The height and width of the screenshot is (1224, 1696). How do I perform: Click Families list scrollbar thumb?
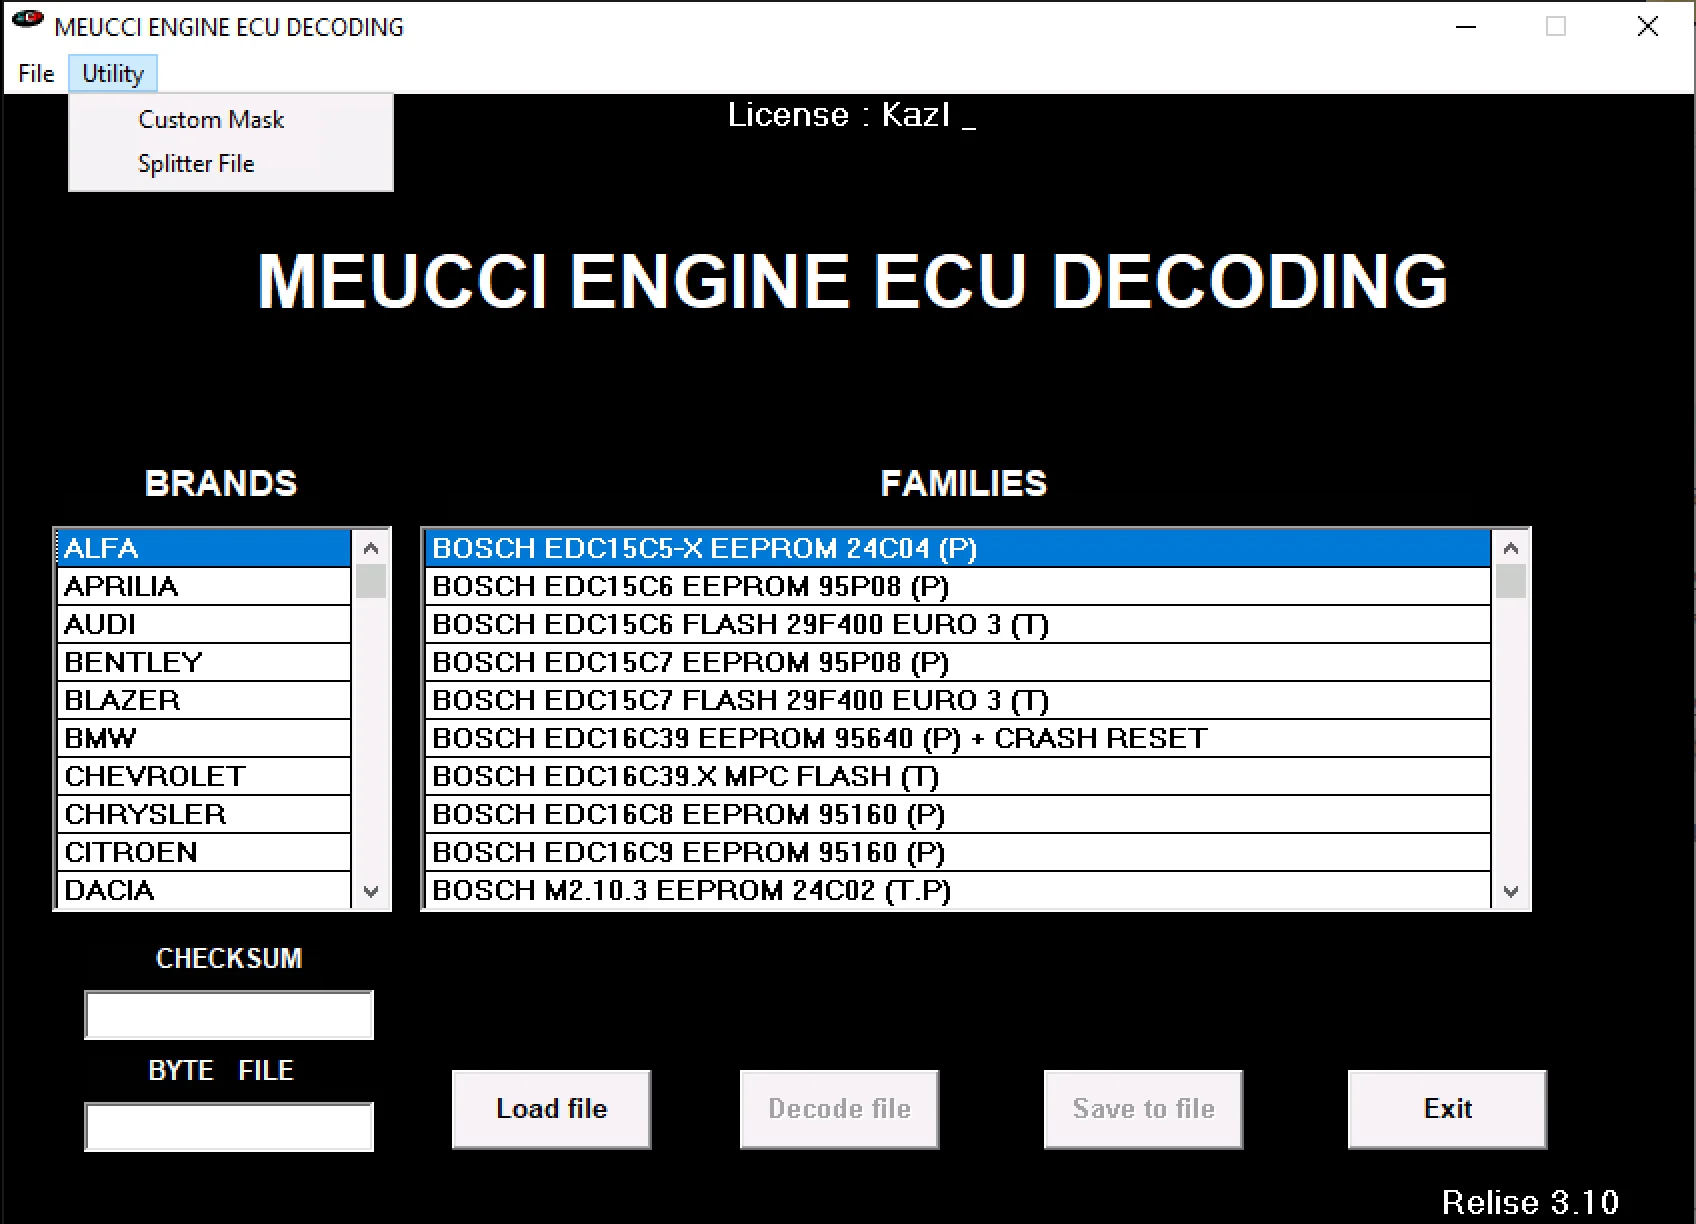tap(1511, 581)
